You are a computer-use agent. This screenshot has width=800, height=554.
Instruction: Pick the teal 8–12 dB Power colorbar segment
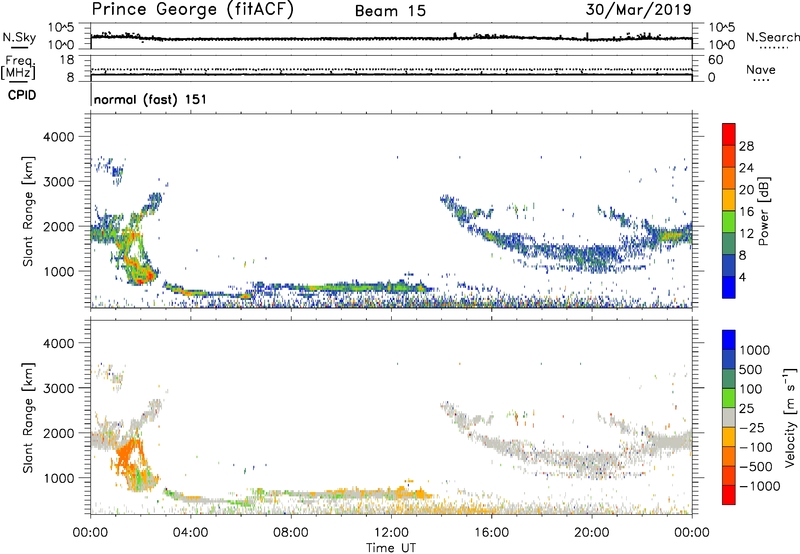coord(729,243)
